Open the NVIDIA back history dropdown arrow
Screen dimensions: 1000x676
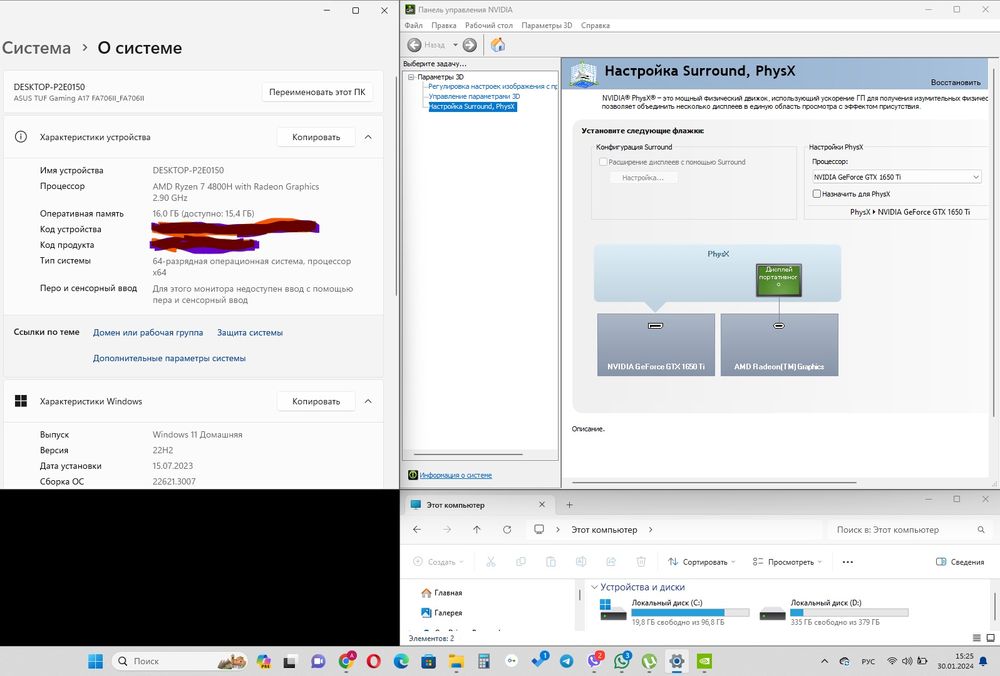[x=455, y=45]
